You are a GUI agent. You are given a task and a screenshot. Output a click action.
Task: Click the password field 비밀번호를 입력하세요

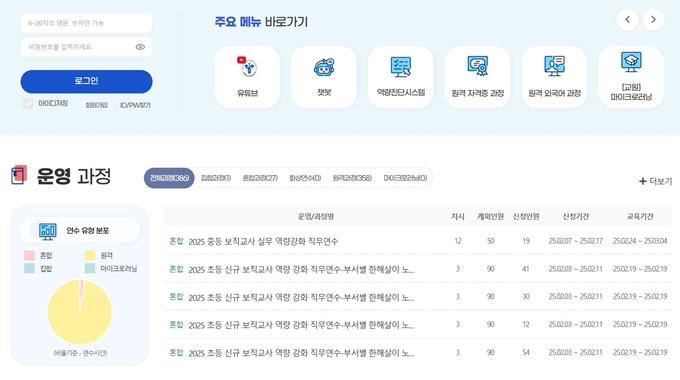coord(86,47)
